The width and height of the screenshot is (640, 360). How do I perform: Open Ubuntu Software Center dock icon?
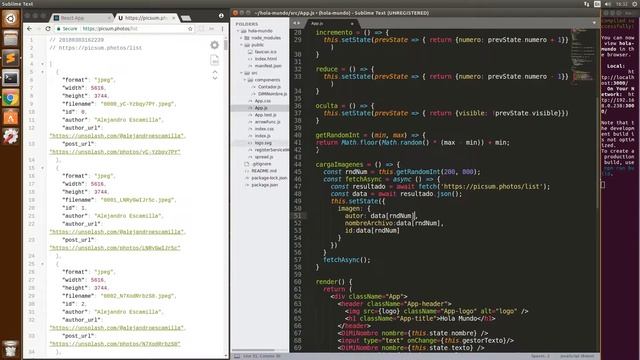[x=10, y=118]
